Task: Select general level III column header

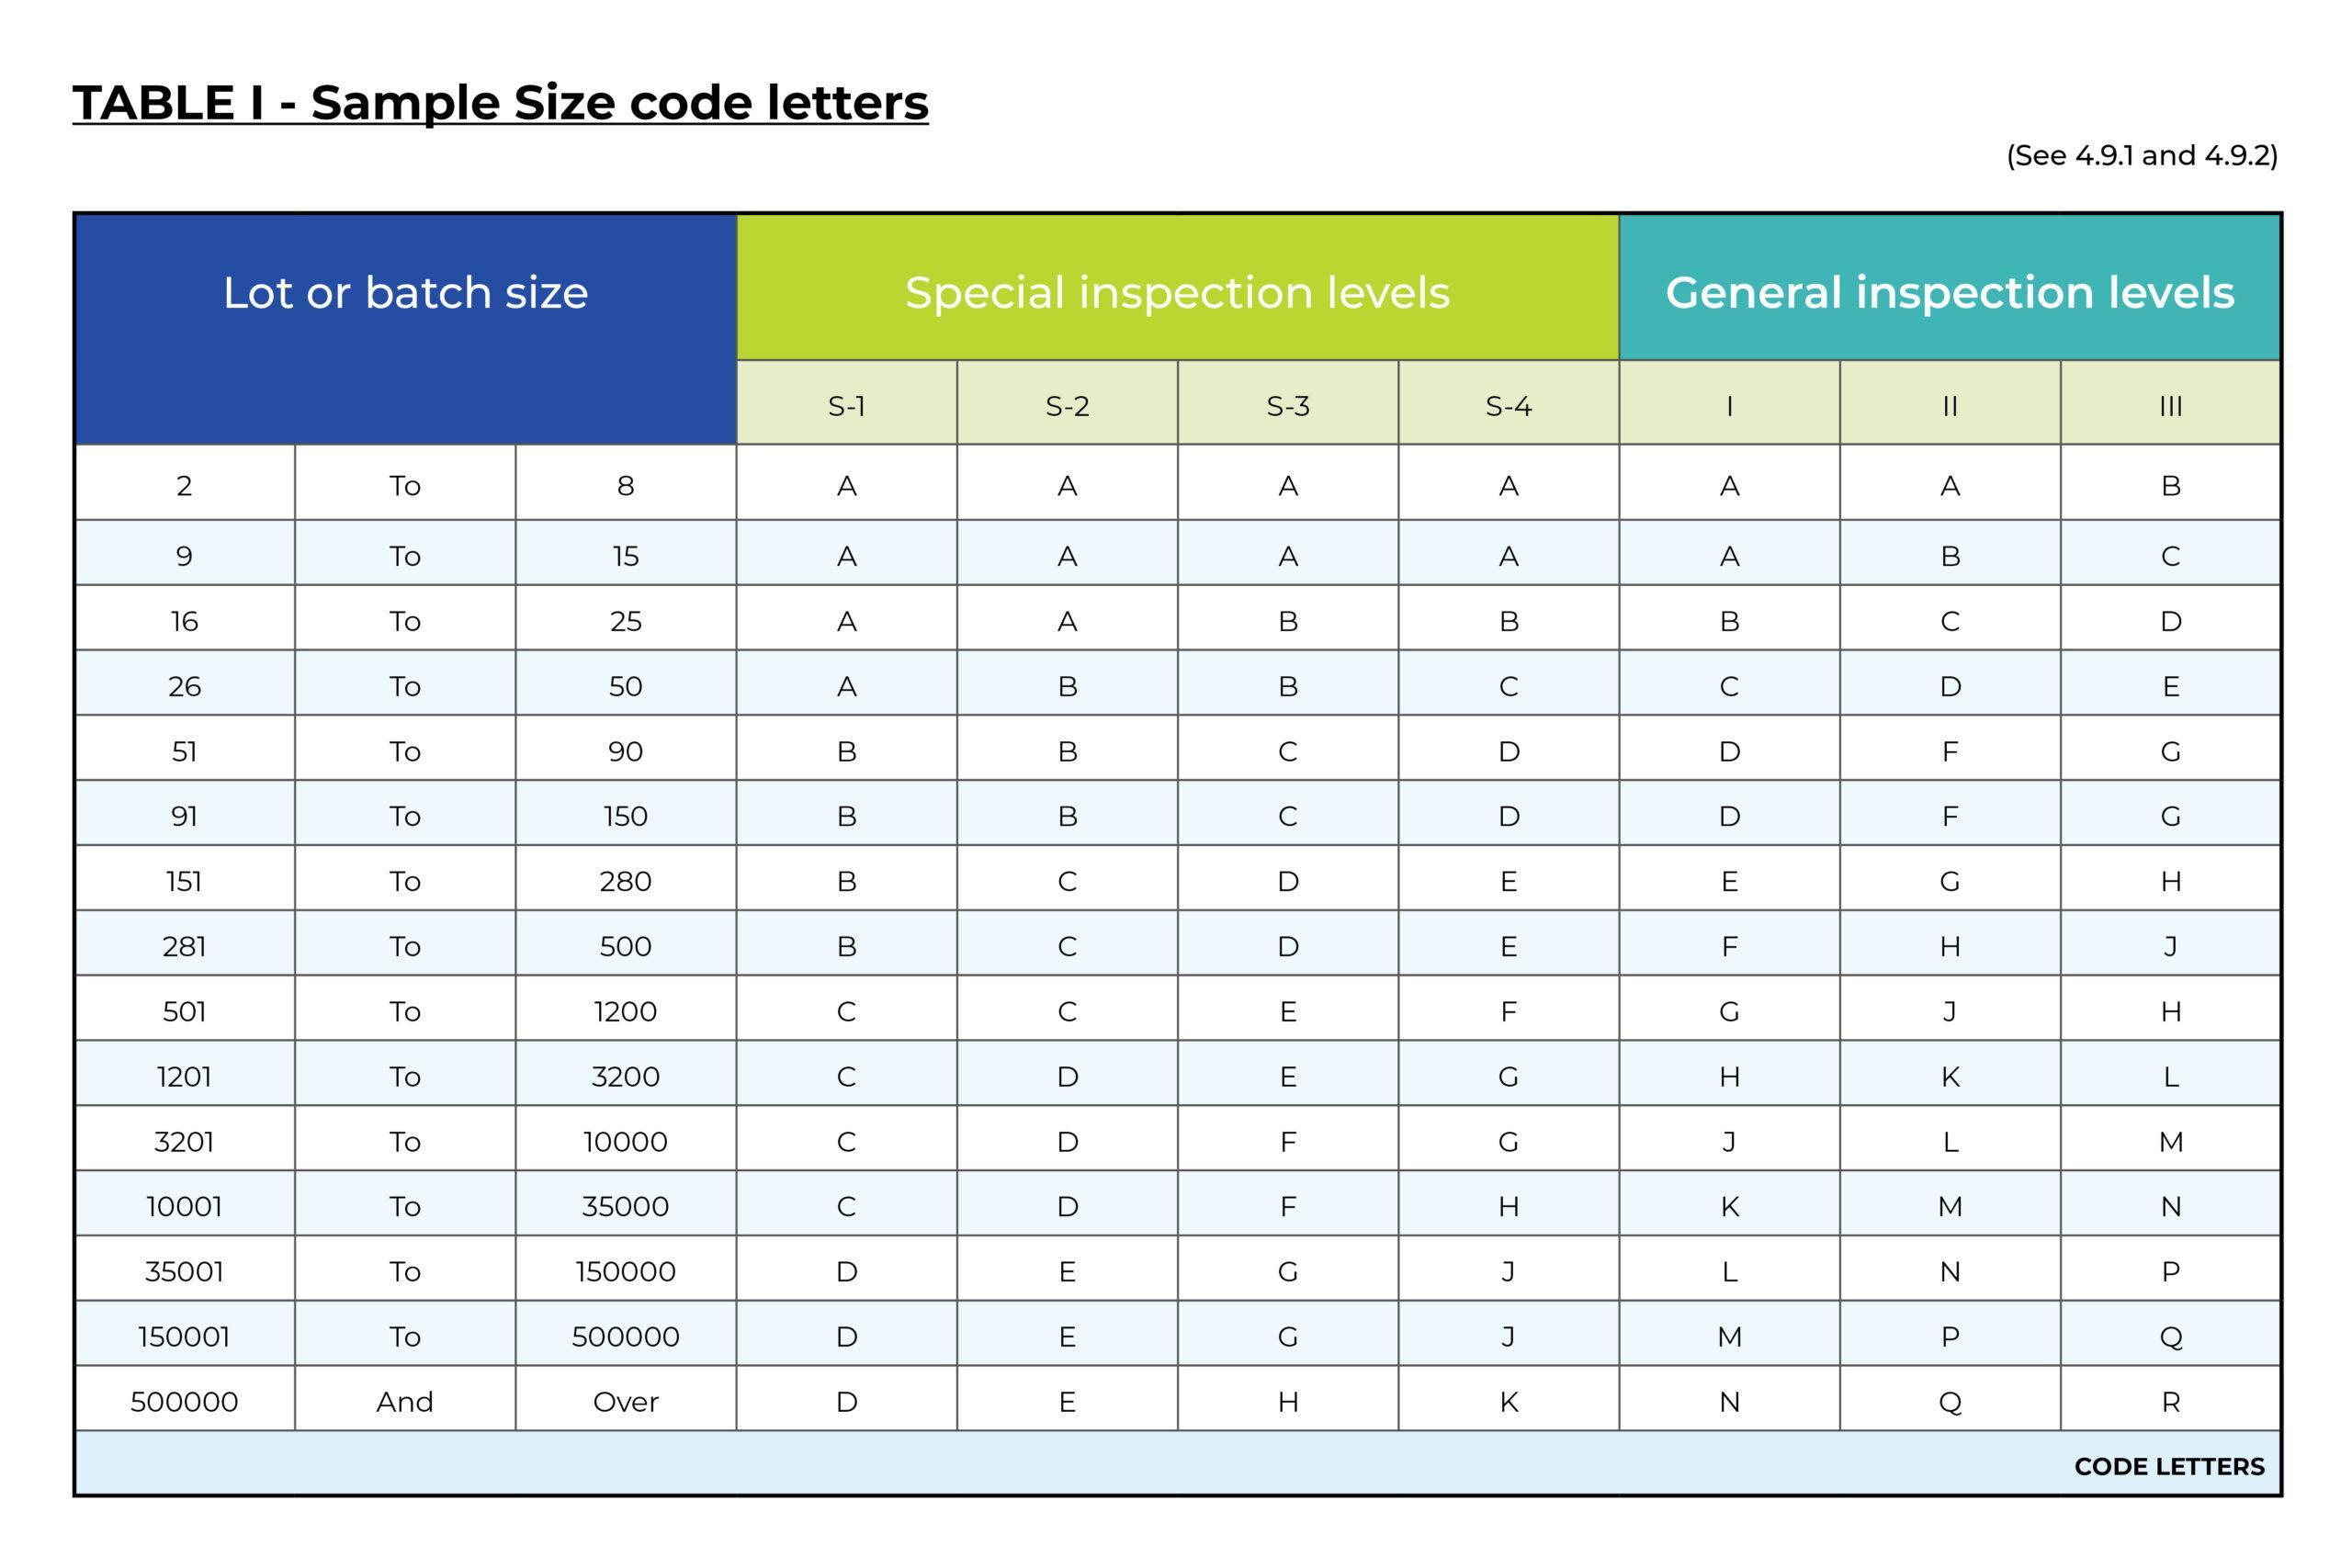Action: pos(2170,406)
